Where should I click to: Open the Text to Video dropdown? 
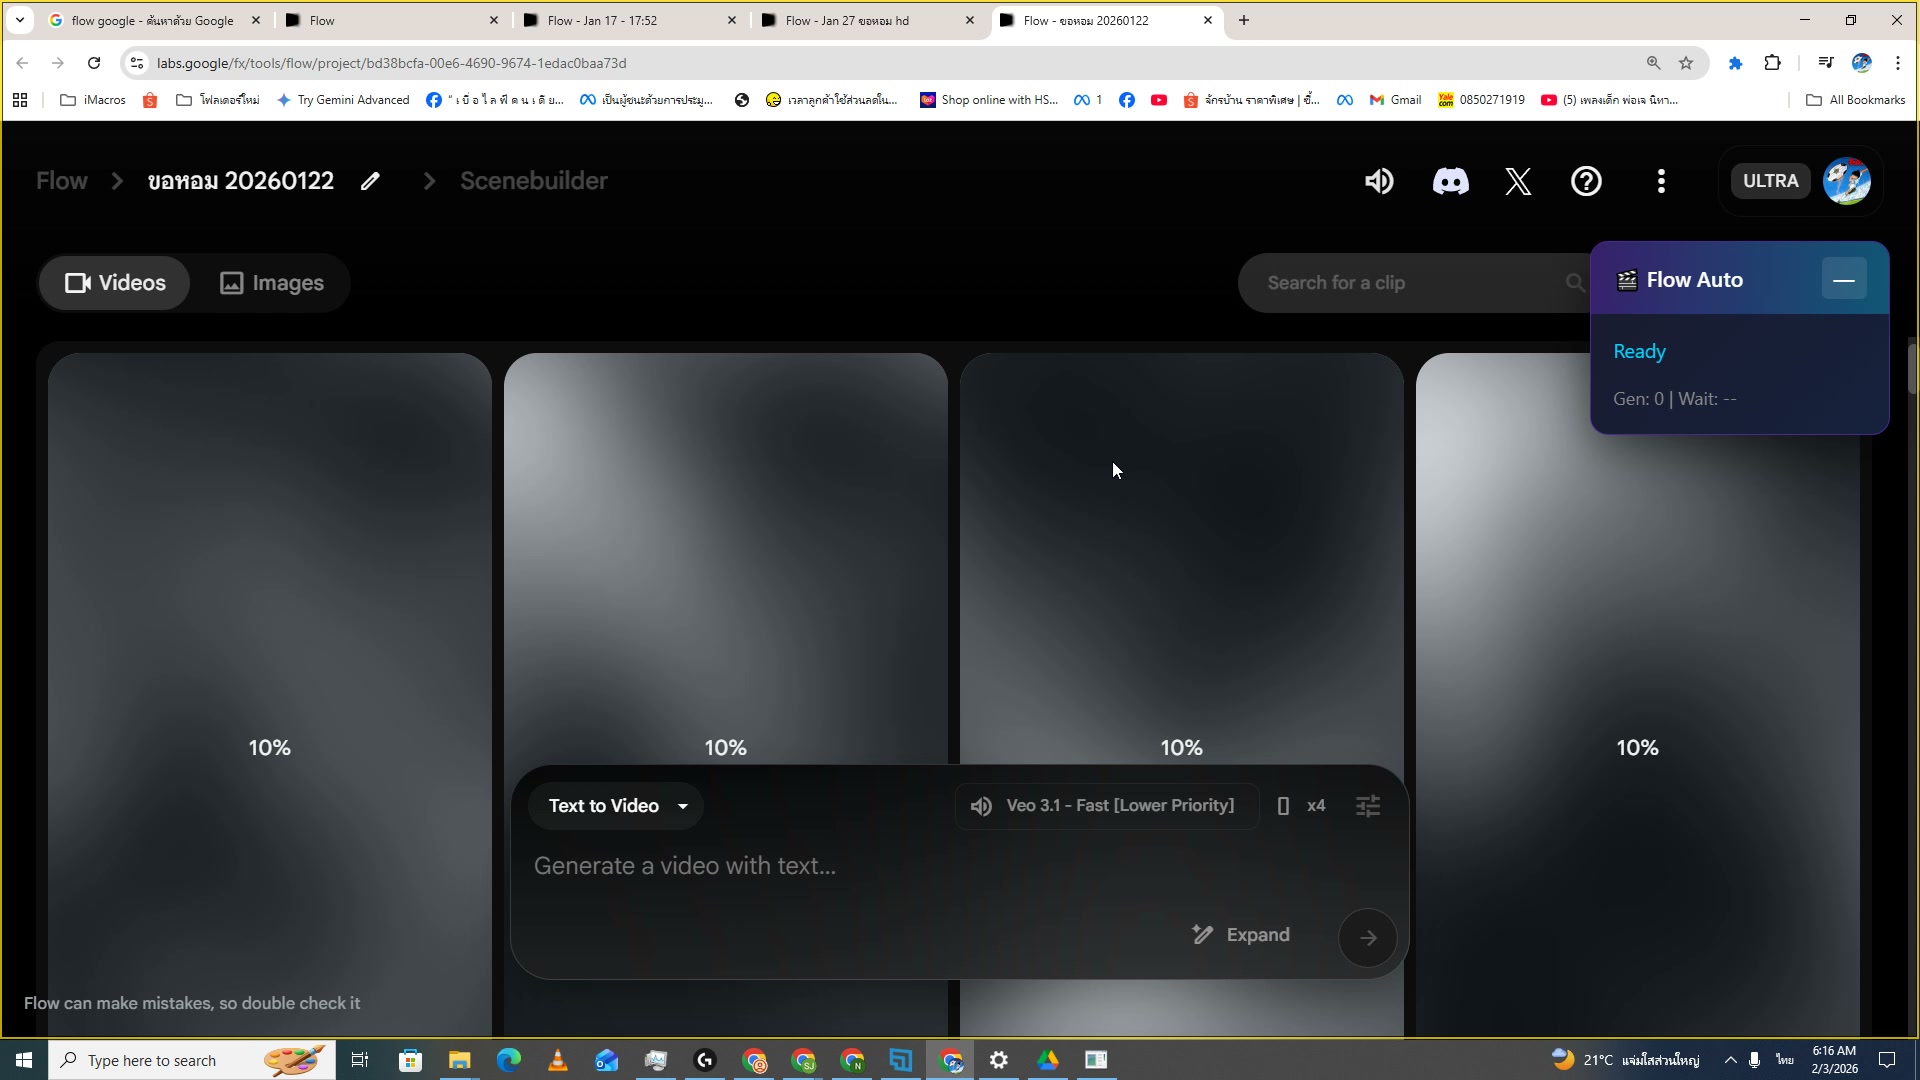[615, 805]
